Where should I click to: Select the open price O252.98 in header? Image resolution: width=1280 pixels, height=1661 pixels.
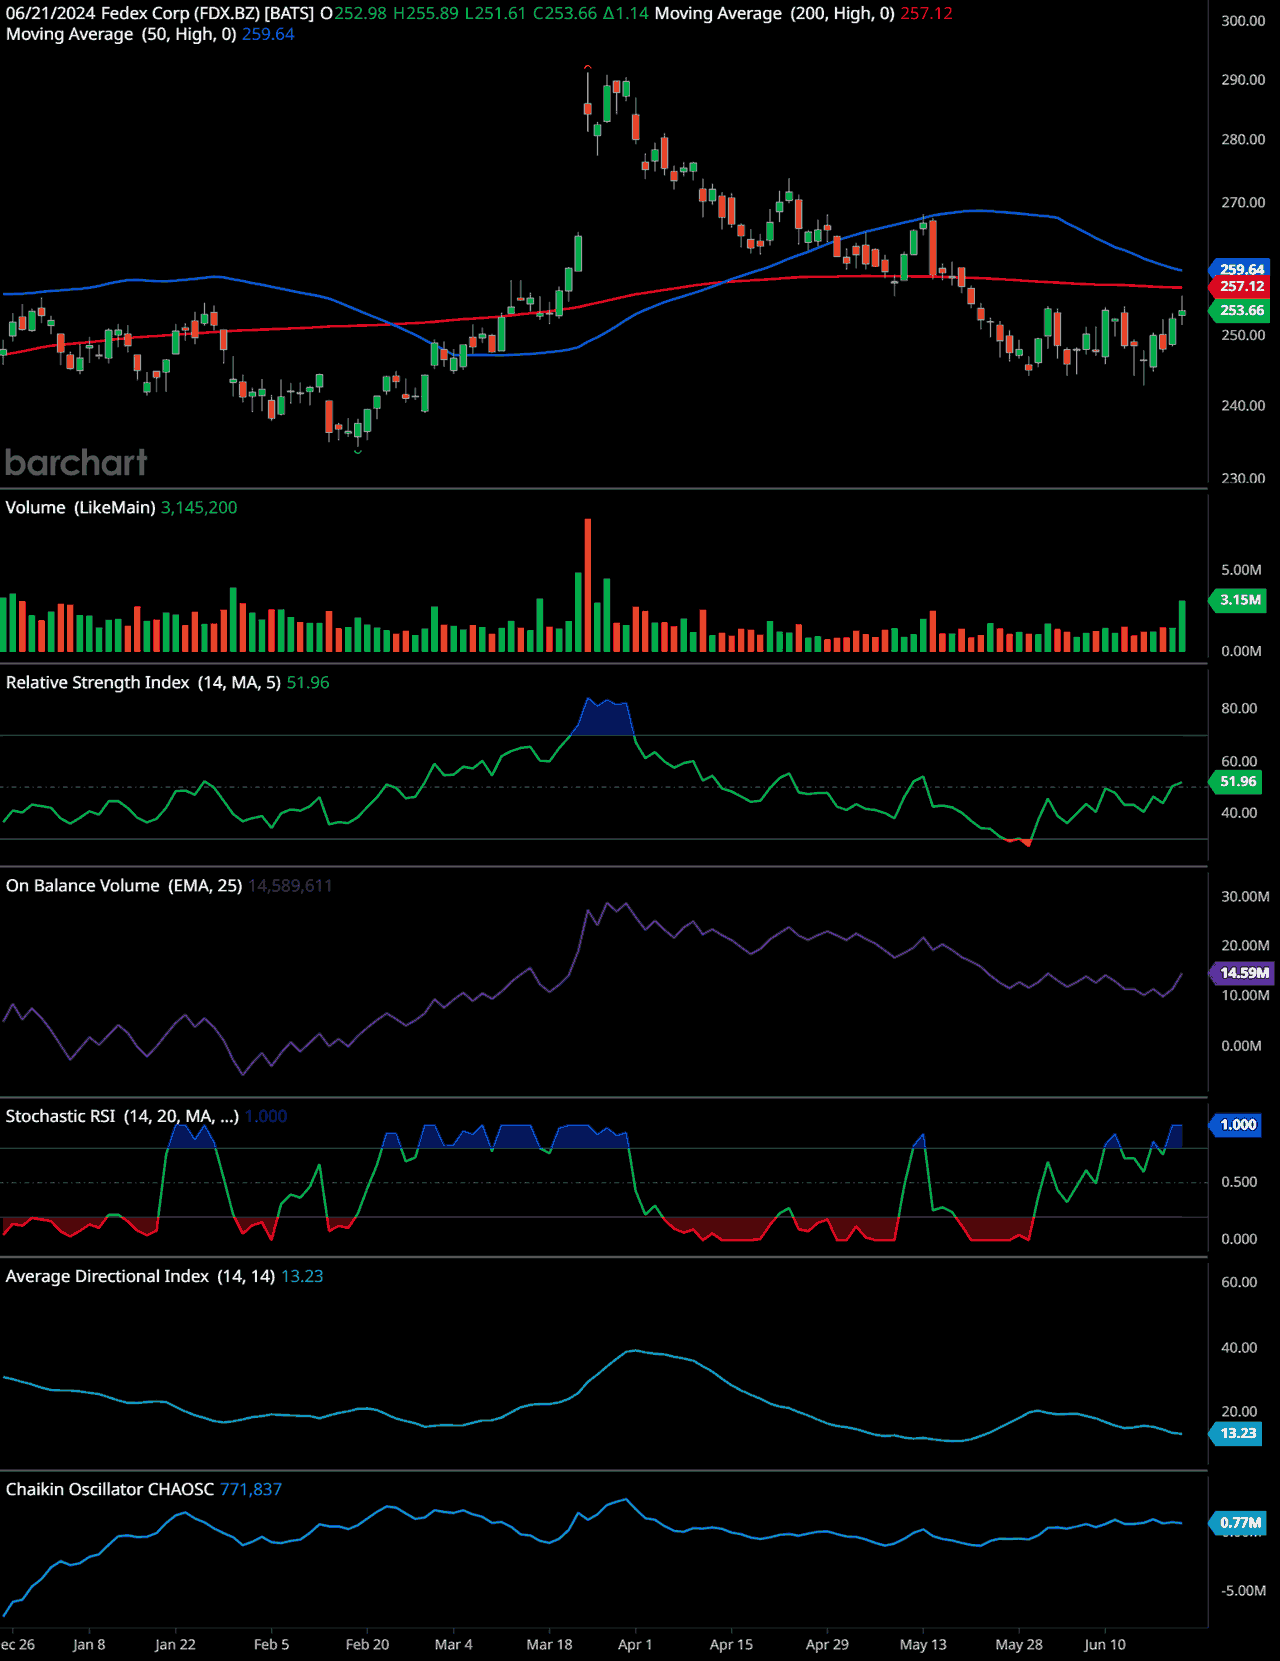point(353,14)
